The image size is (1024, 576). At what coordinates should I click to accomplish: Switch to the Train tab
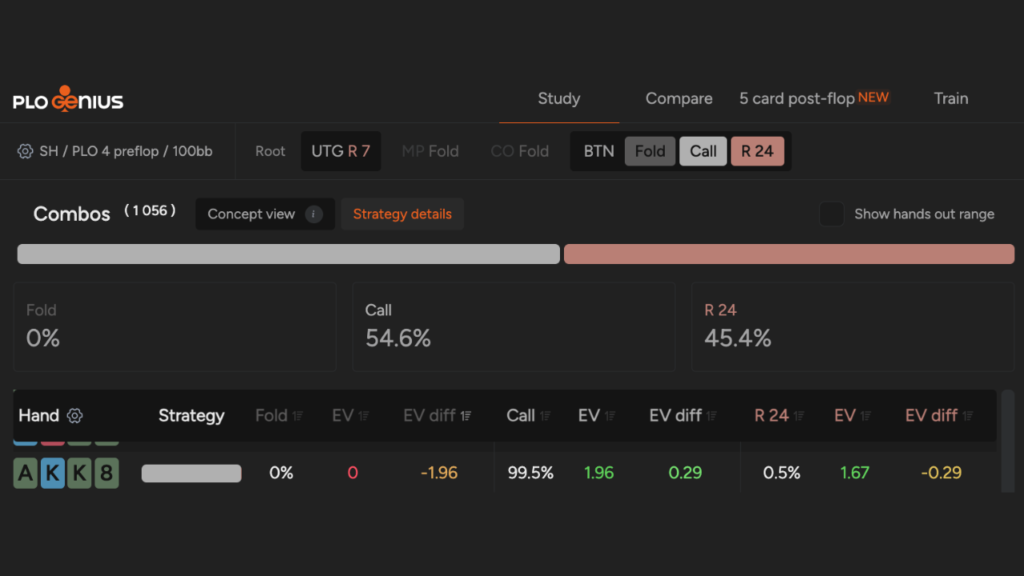(951, 99)
